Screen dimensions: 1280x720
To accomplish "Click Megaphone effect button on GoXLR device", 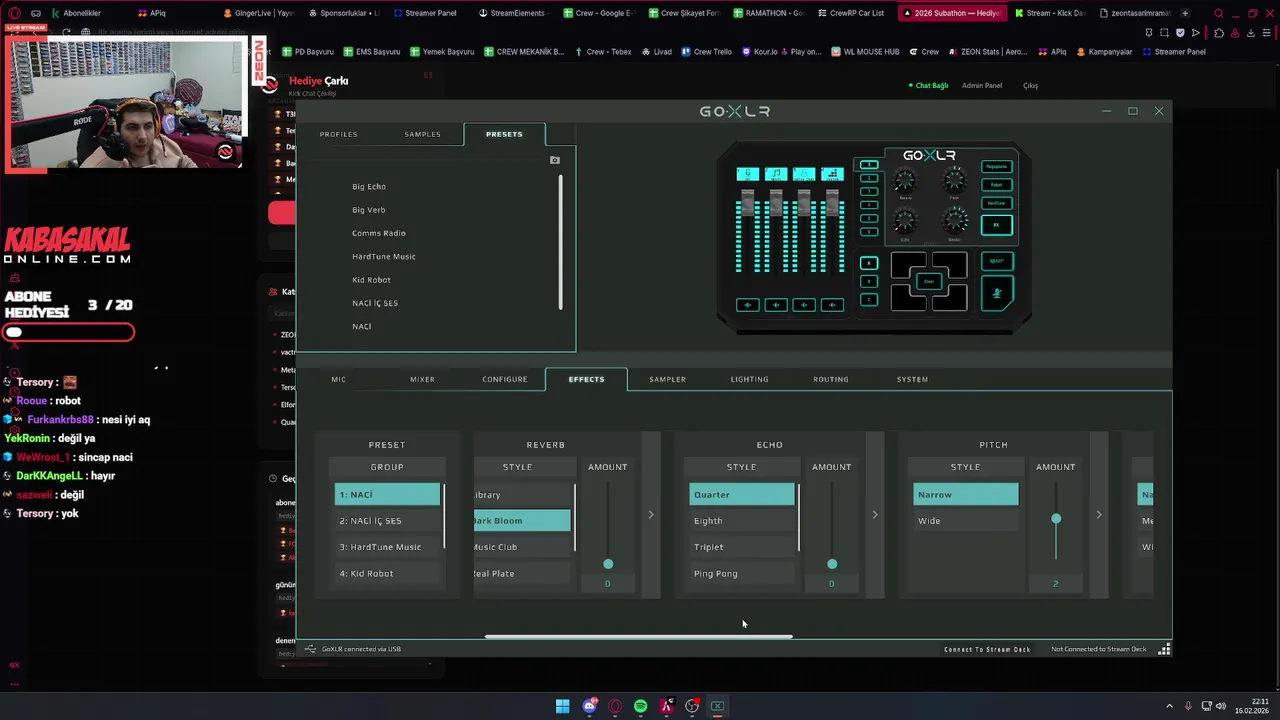I will 997,166.
